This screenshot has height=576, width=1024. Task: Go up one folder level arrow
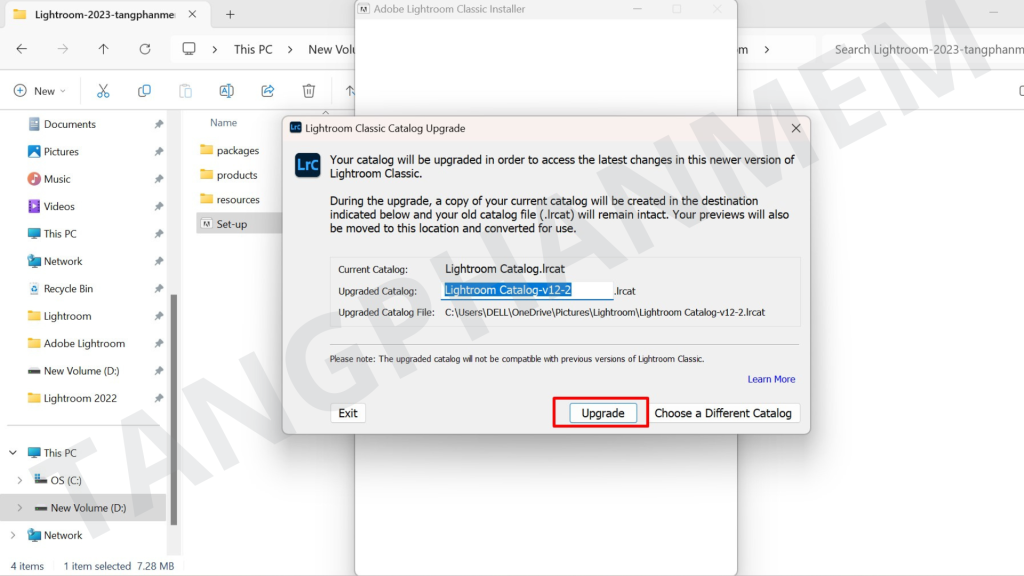coord(104,49)
